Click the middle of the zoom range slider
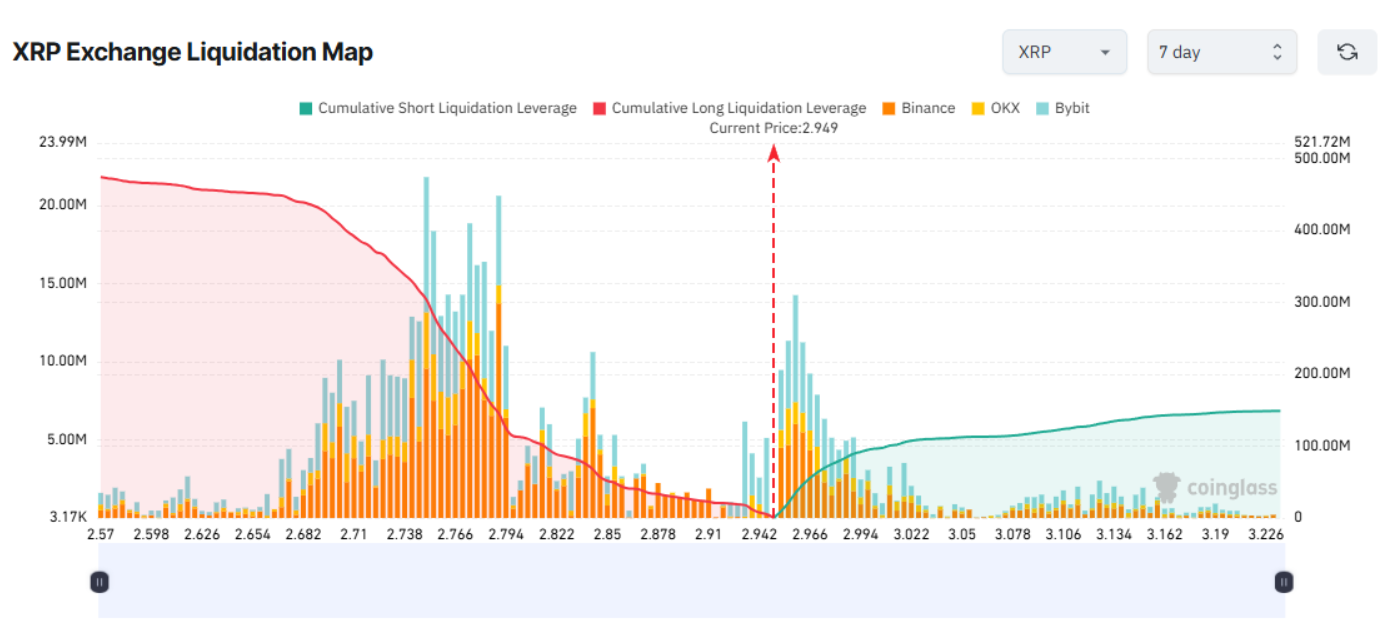 tap(691, 581)
